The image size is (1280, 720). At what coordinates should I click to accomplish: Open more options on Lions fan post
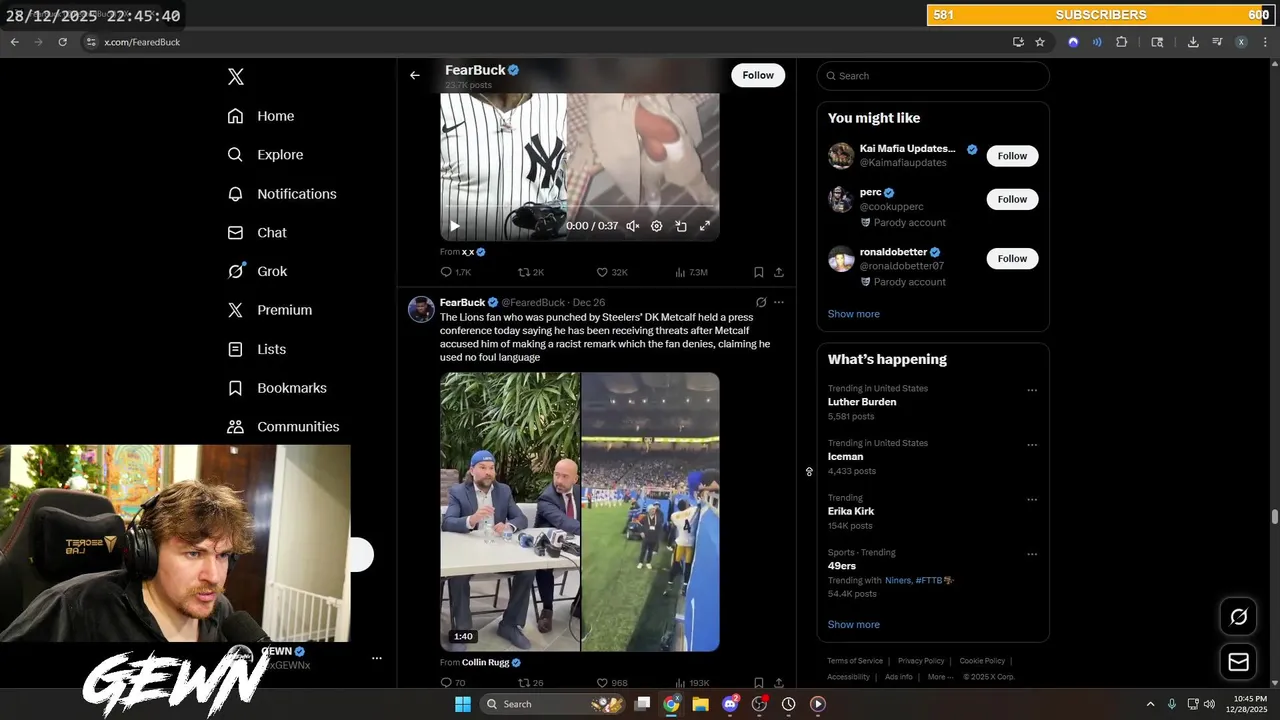click(779, 302)
